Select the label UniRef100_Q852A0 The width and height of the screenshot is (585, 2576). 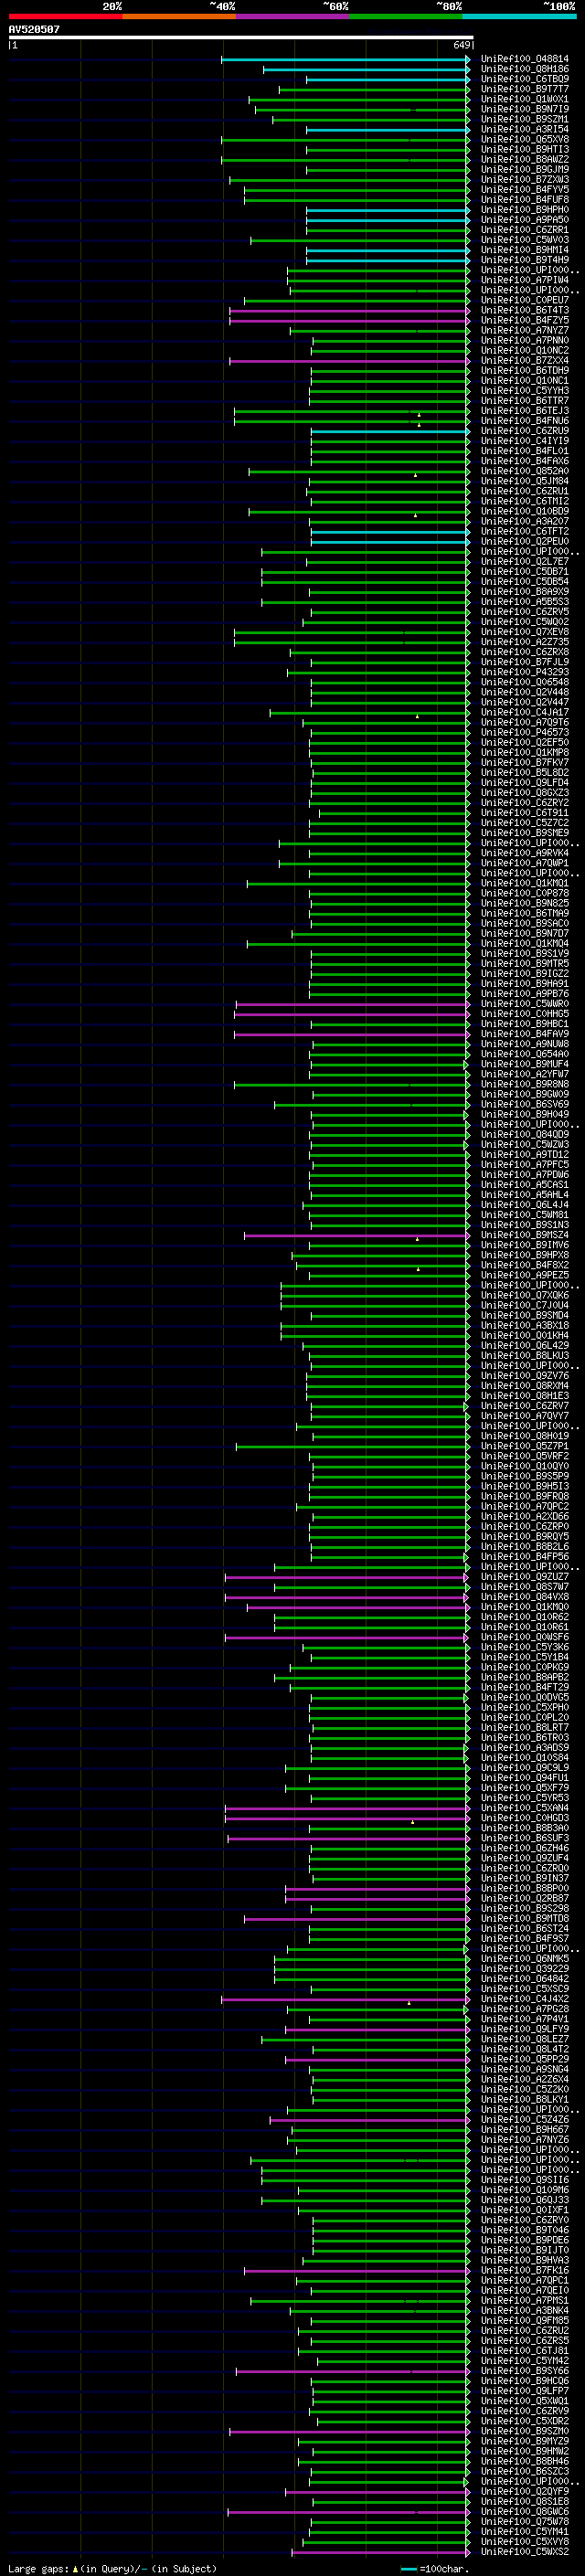click(x=524, y=471)
